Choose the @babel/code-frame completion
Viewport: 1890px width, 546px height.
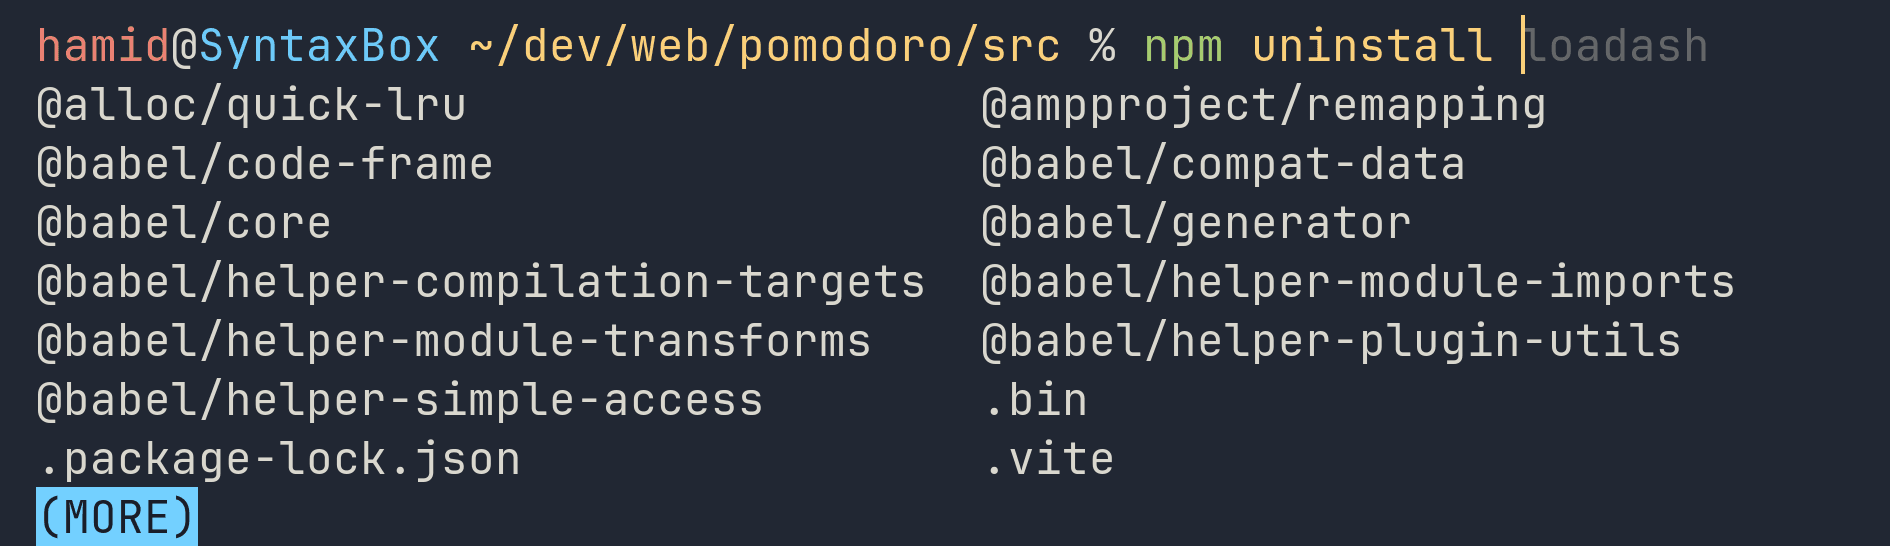[x=265, y=165]
